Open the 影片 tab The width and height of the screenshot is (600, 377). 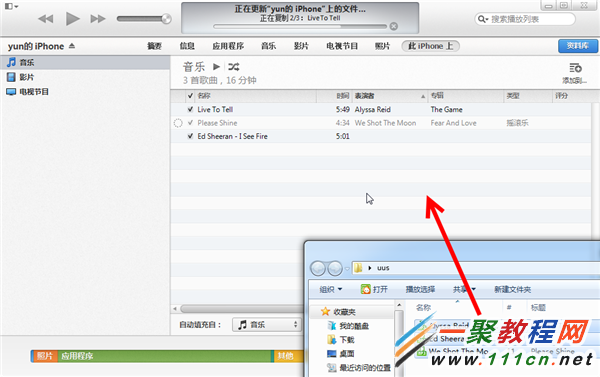[301, 46]
